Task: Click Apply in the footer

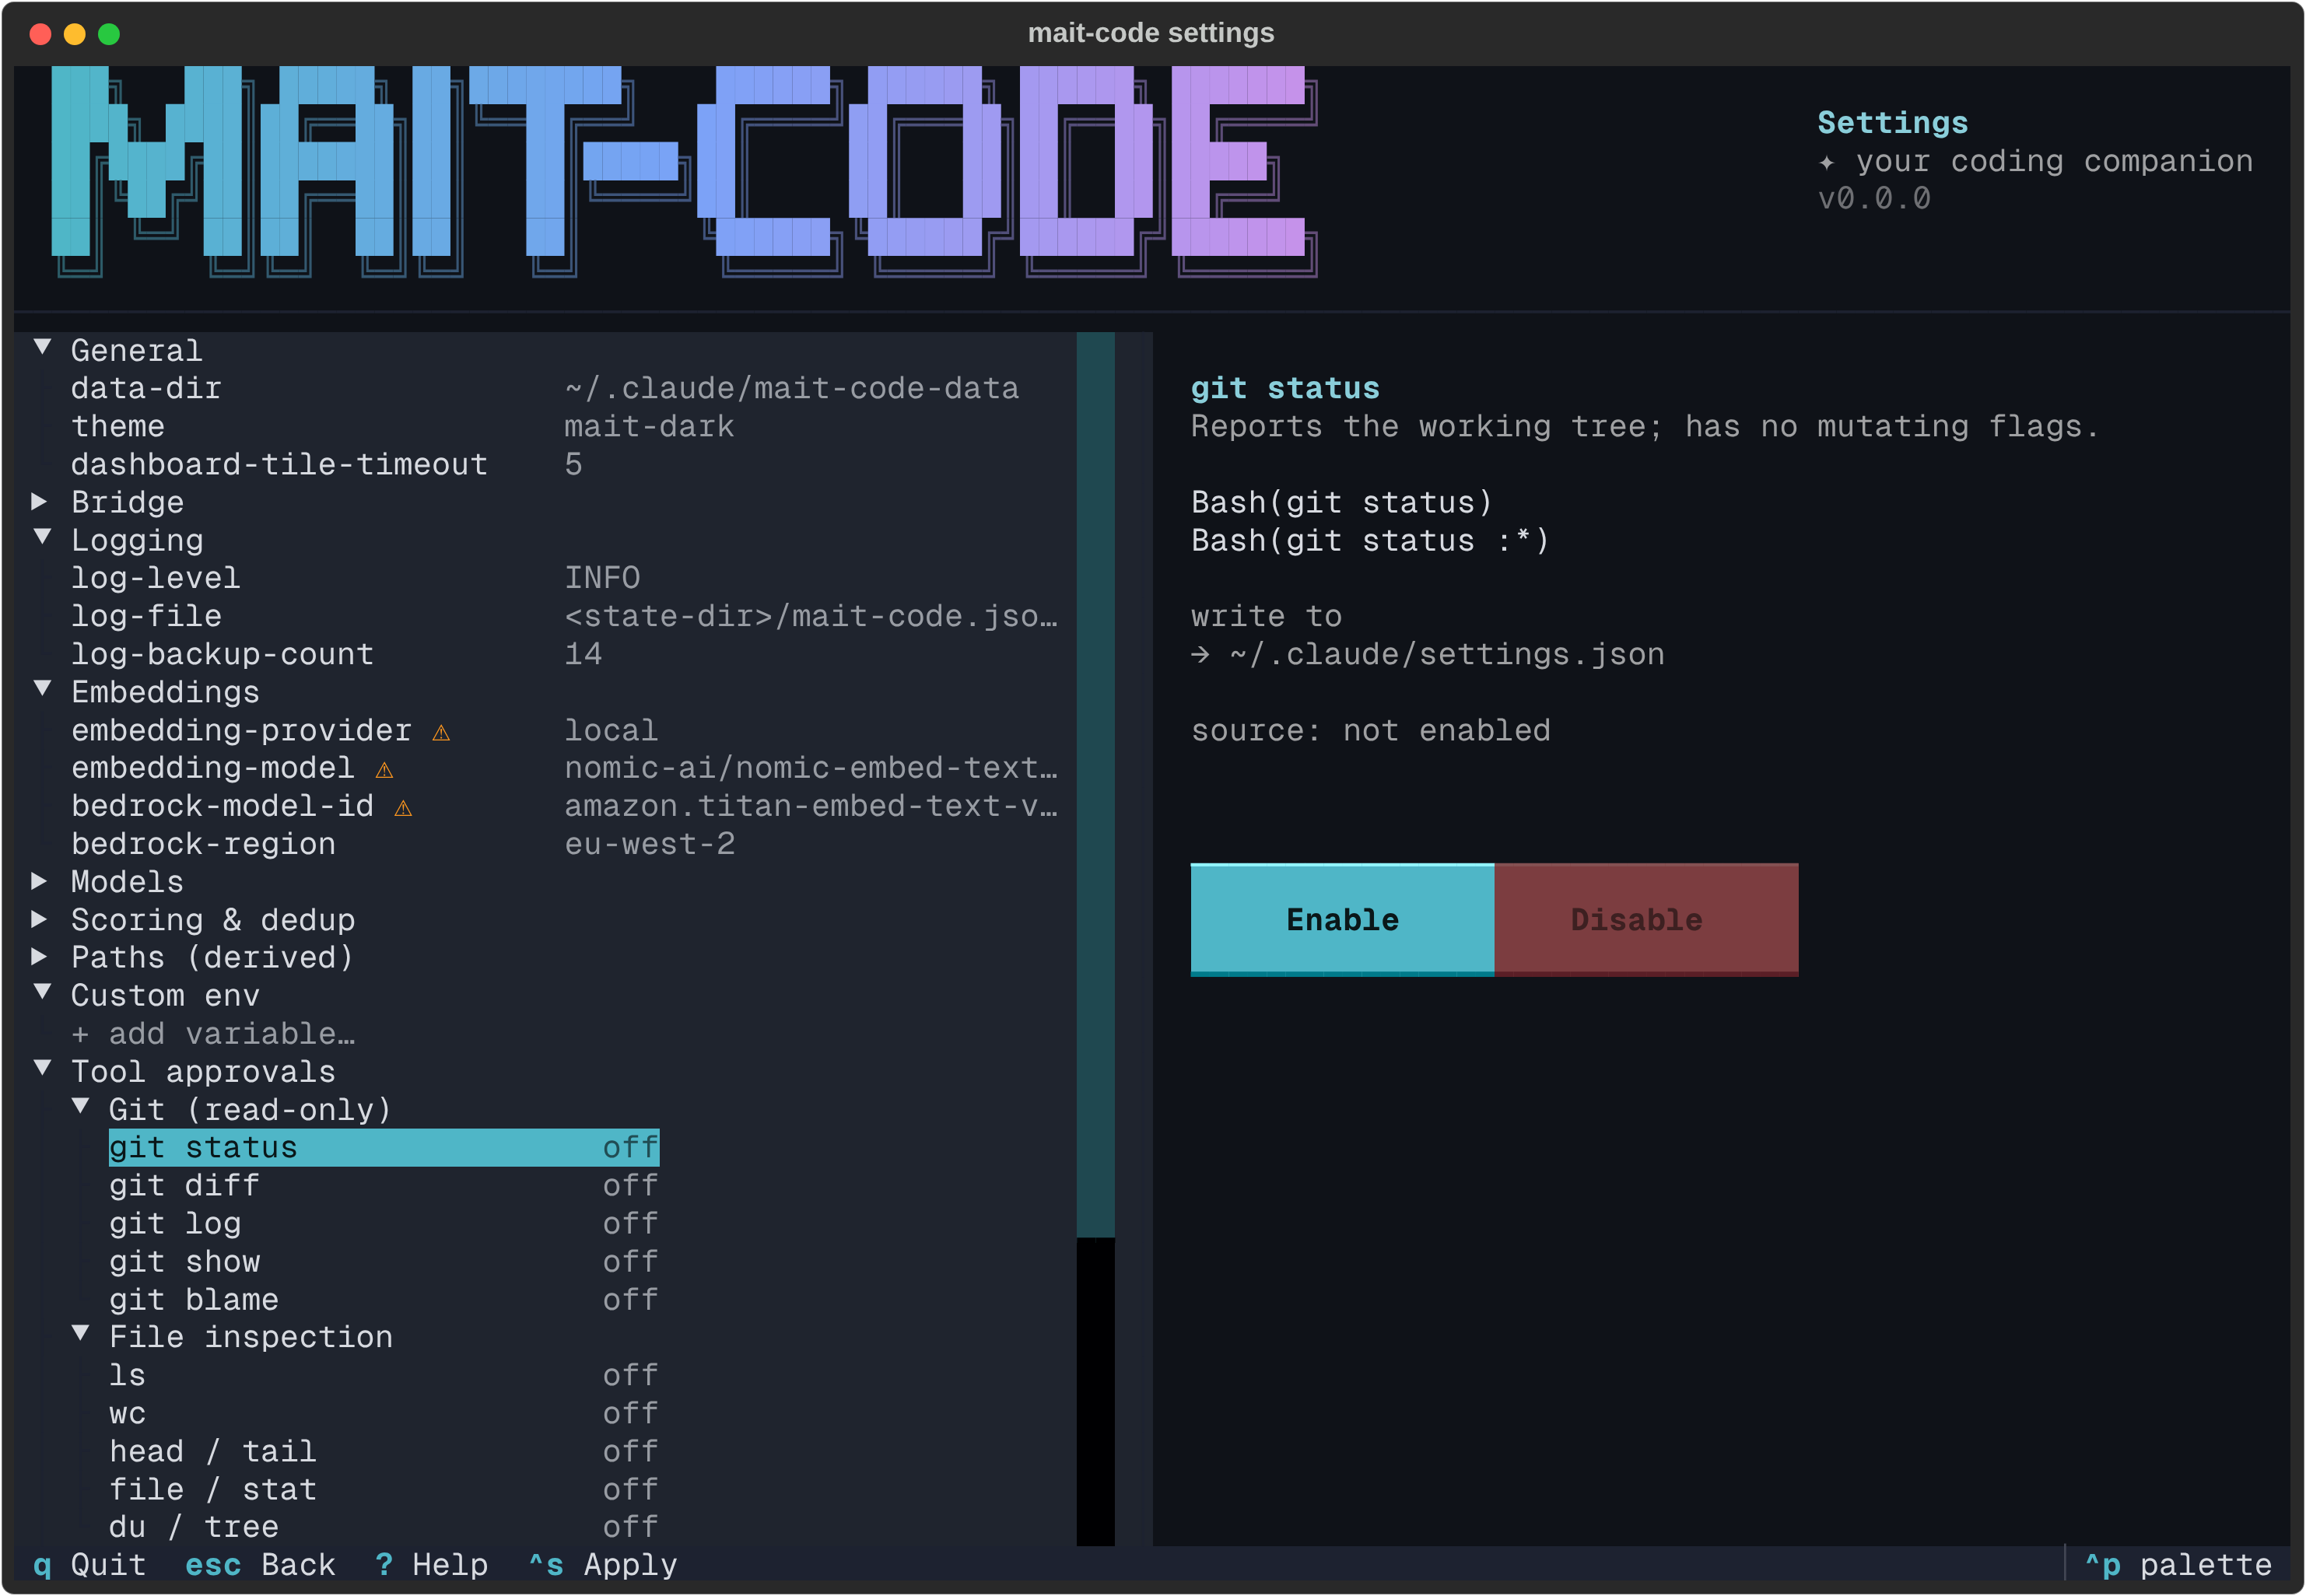Action: click(603, 1566)
